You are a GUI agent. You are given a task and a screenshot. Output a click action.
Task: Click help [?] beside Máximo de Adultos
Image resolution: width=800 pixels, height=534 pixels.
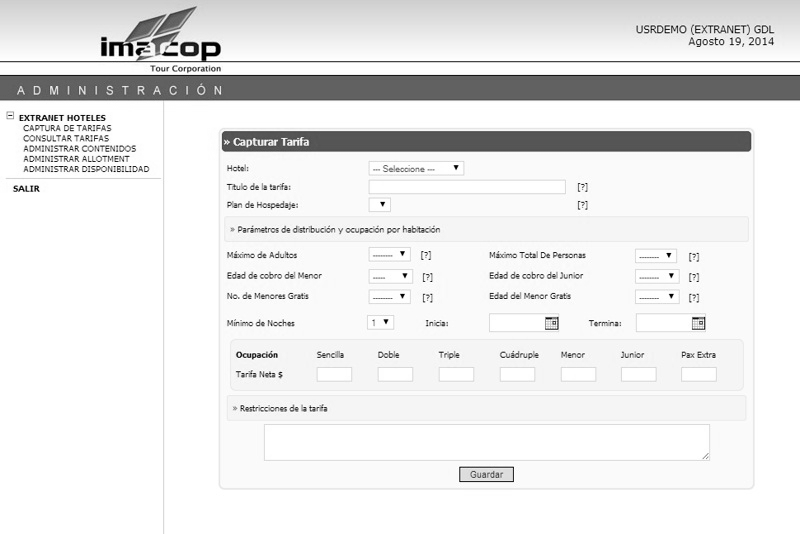[426, 256]
